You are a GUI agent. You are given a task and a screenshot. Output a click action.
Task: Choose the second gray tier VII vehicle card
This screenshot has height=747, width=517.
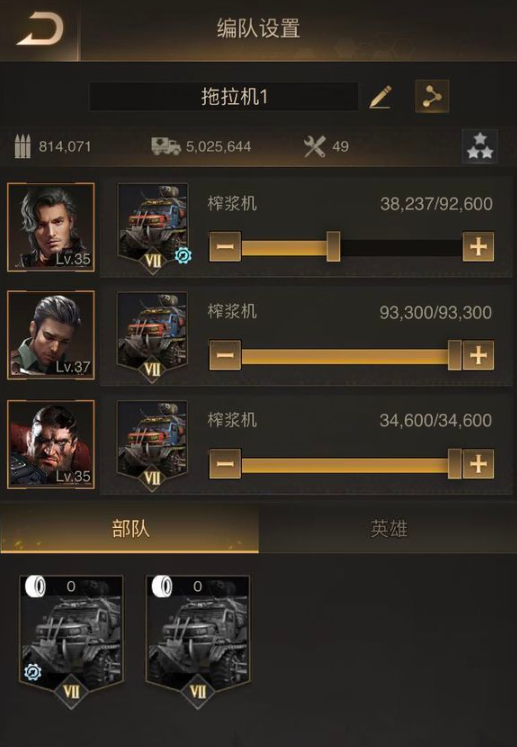pyautogui.click(x=198, y=639)
